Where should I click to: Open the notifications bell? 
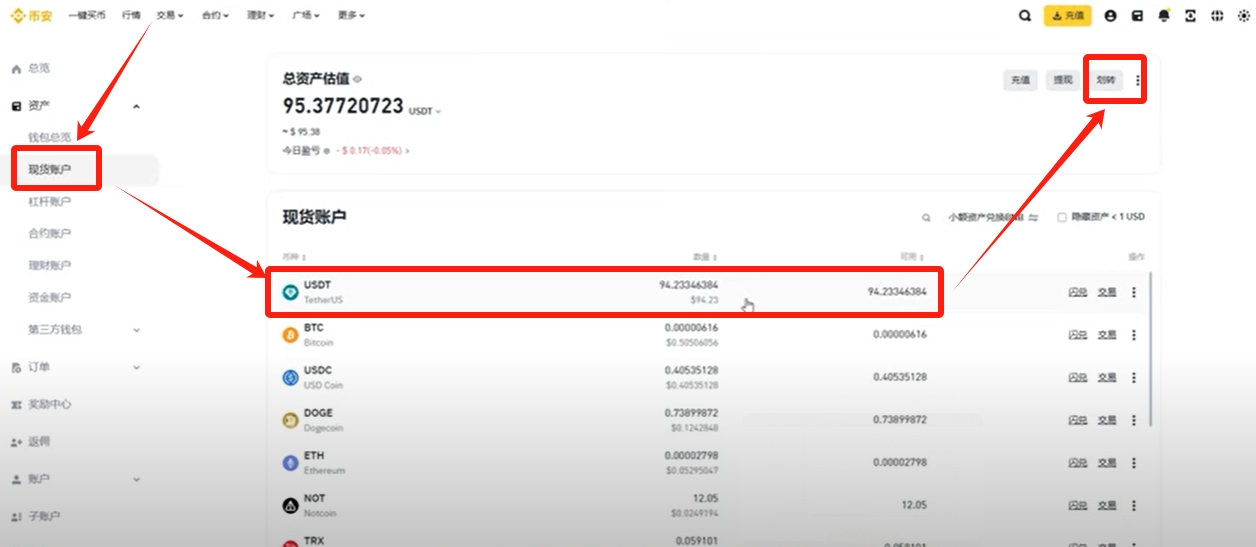pyautogui.click(x=1164, y=16)
